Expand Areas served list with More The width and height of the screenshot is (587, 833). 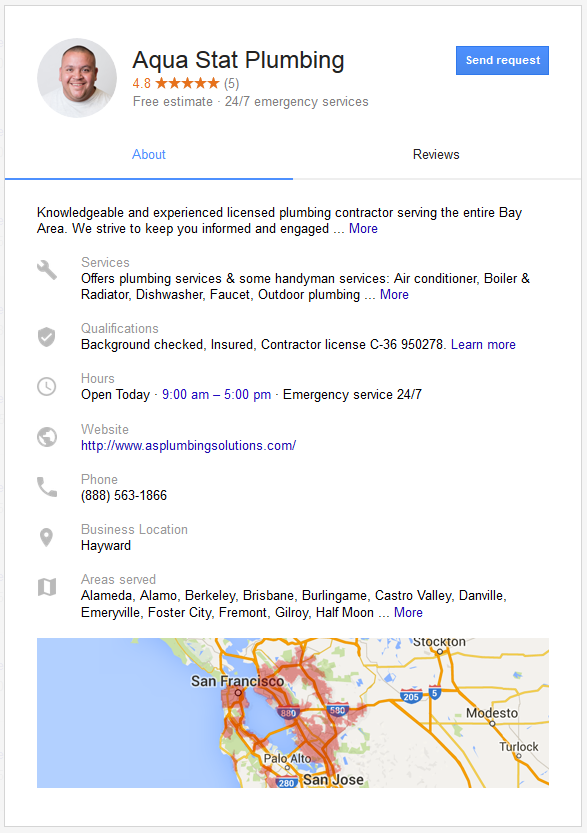(x=408, y=613)
